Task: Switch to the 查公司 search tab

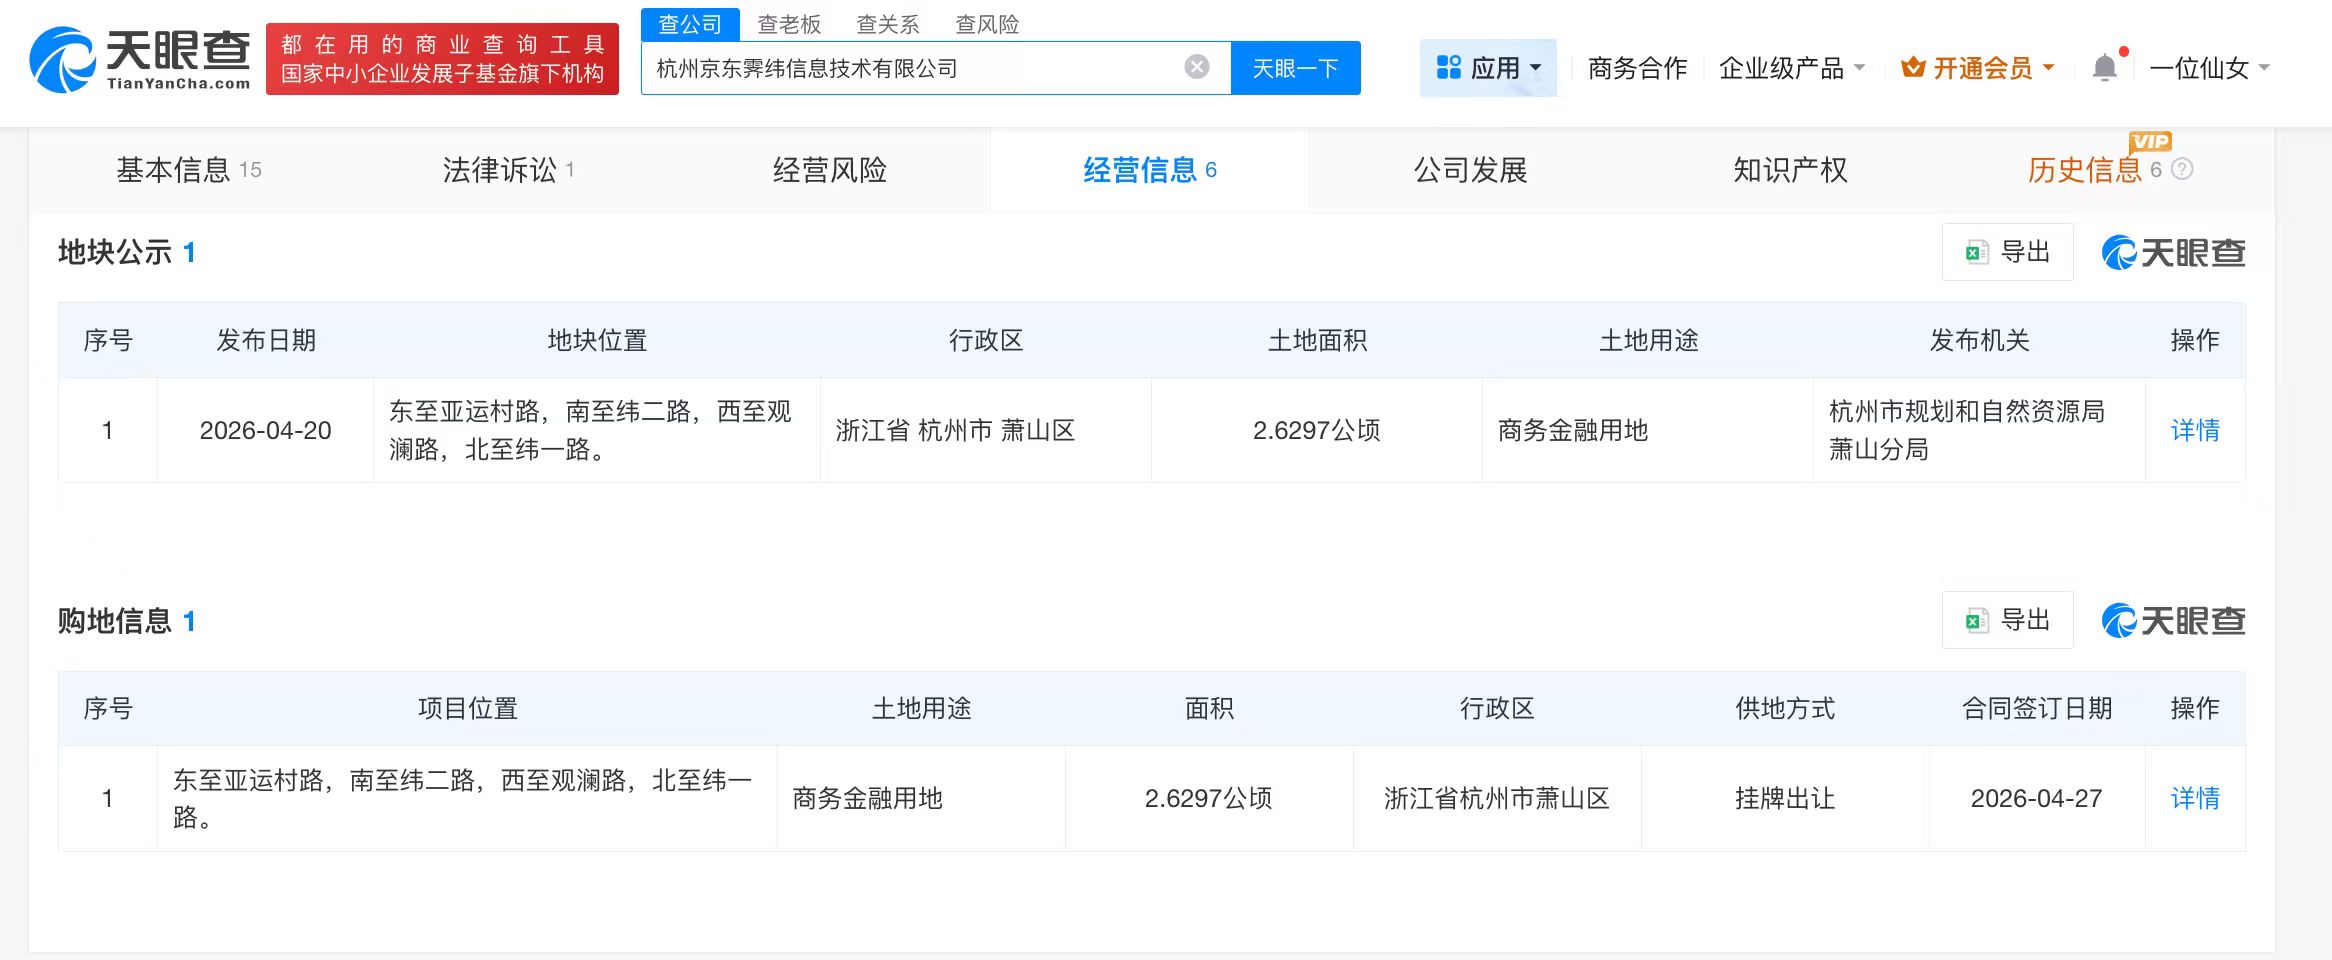Action: point(690,24)
